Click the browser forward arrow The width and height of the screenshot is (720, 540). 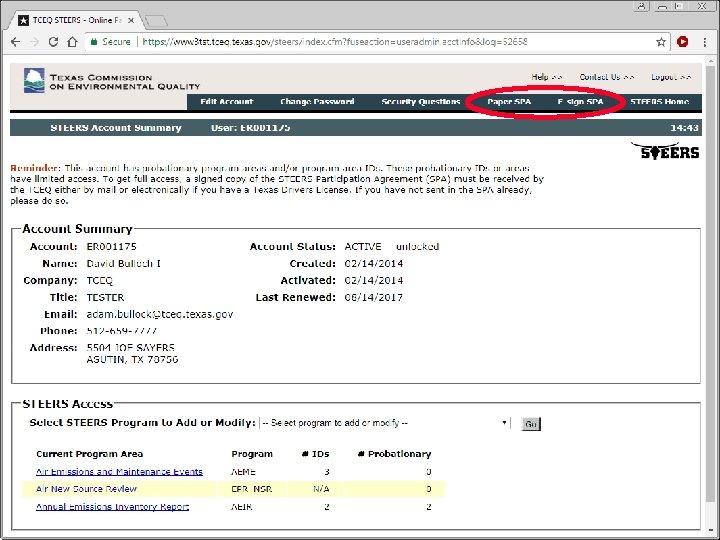pyautogui.click(x=34, y=42)
